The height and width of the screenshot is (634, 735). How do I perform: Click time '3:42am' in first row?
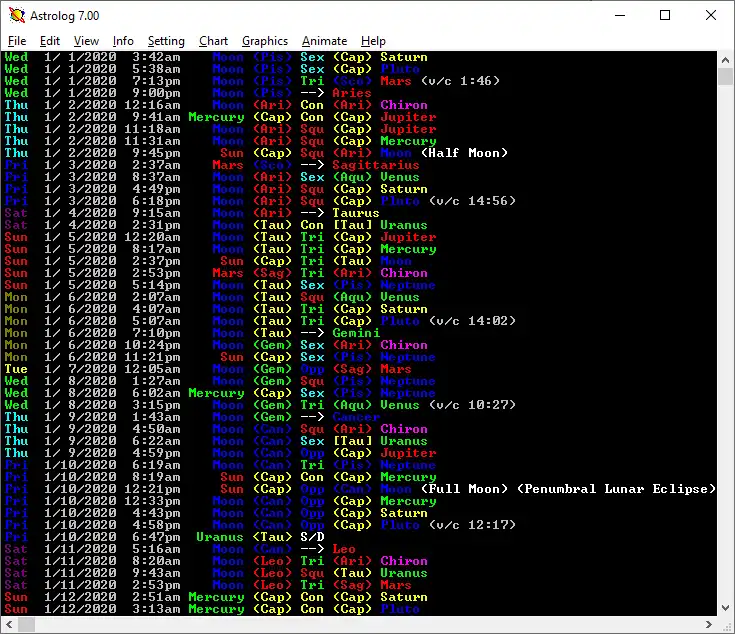[x=156, y=57]
